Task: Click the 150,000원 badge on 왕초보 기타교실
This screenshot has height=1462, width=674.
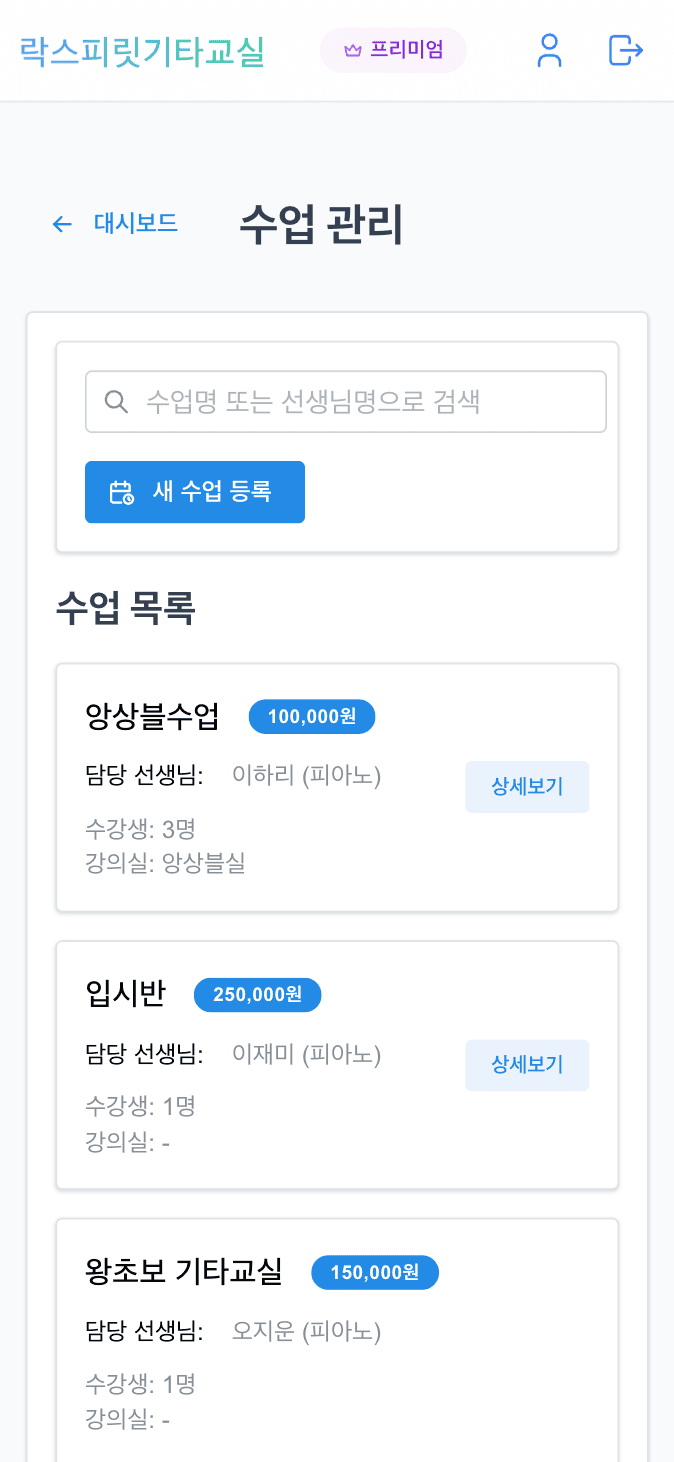Action: pos(374,1272)
